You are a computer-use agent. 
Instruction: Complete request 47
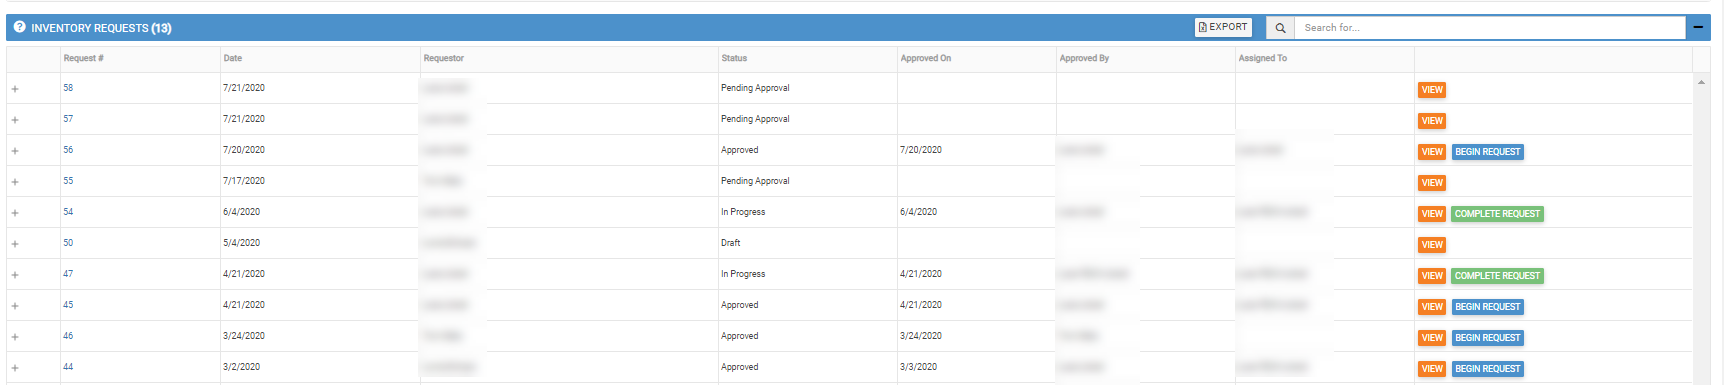pyautogui.click(x=1497, y=276)
